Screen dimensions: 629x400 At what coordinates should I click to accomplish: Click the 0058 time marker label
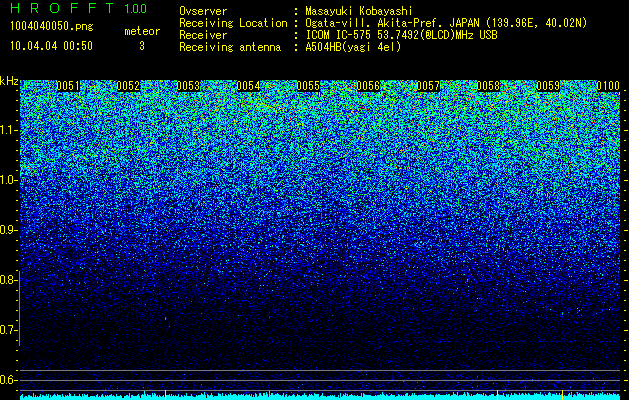(x=488, y=86)
